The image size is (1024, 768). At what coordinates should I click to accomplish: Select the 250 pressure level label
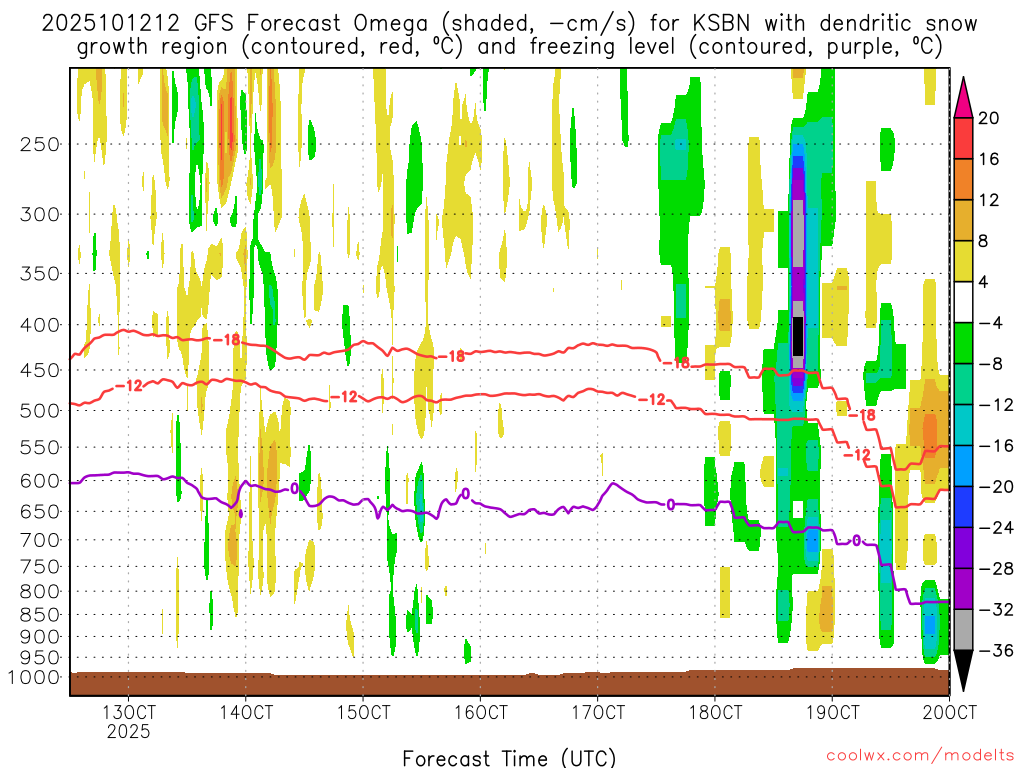(40, 144)
